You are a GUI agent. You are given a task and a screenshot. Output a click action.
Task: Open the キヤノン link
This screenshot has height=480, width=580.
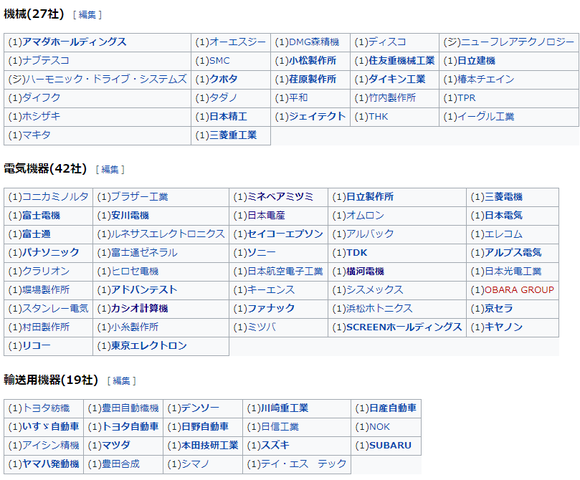(503, 327)
